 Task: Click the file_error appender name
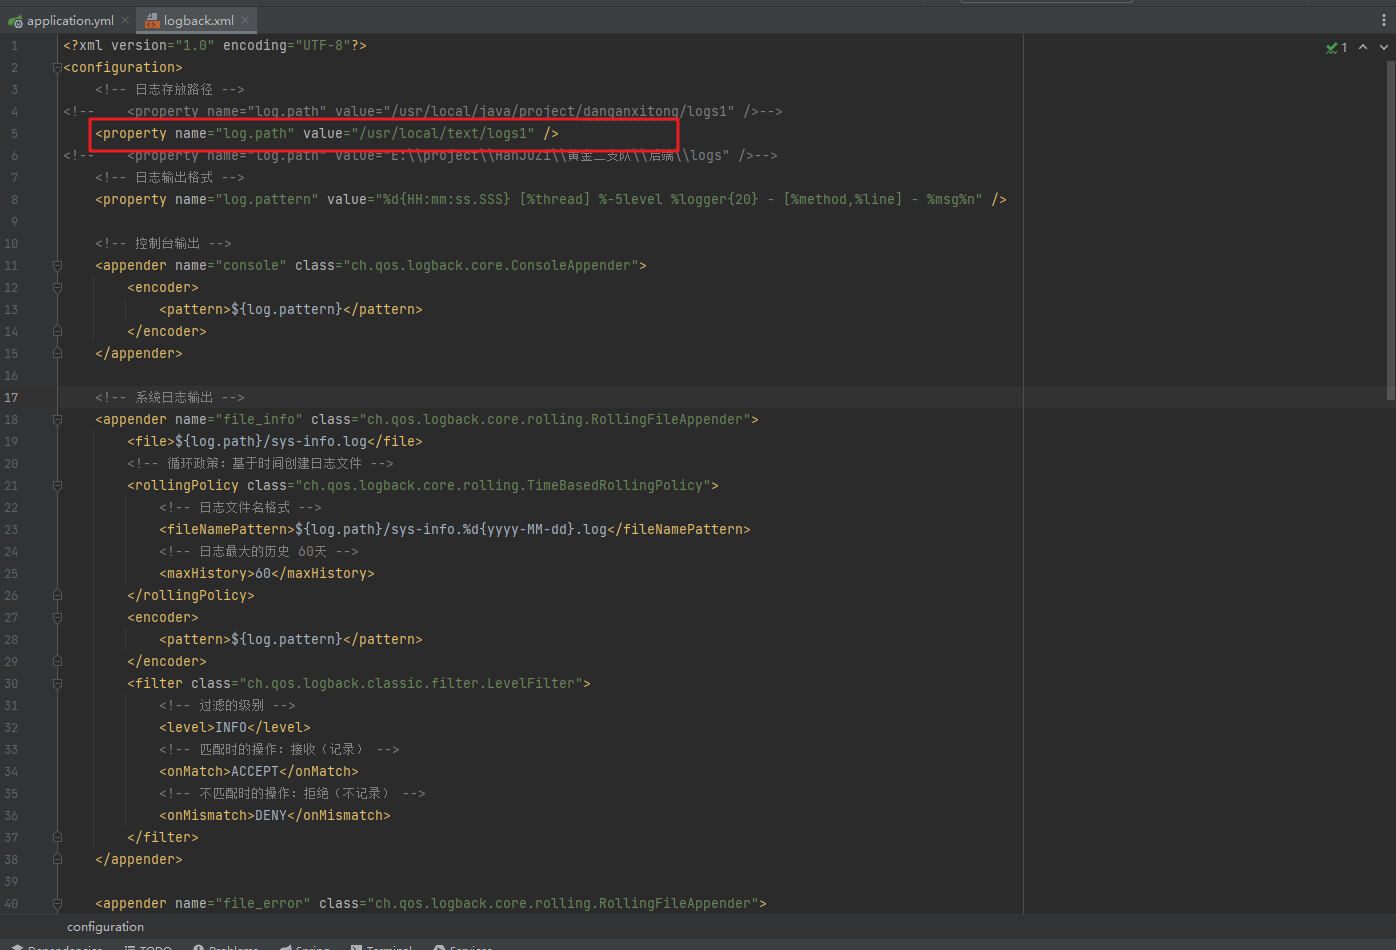coord(263,904)
